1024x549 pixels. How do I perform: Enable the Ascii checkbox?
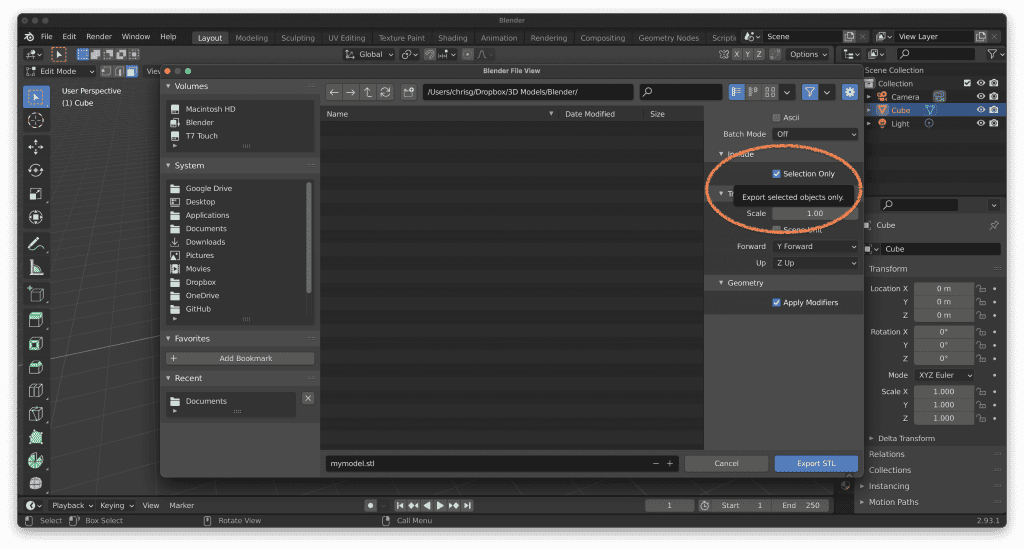[x=776, y=118]
